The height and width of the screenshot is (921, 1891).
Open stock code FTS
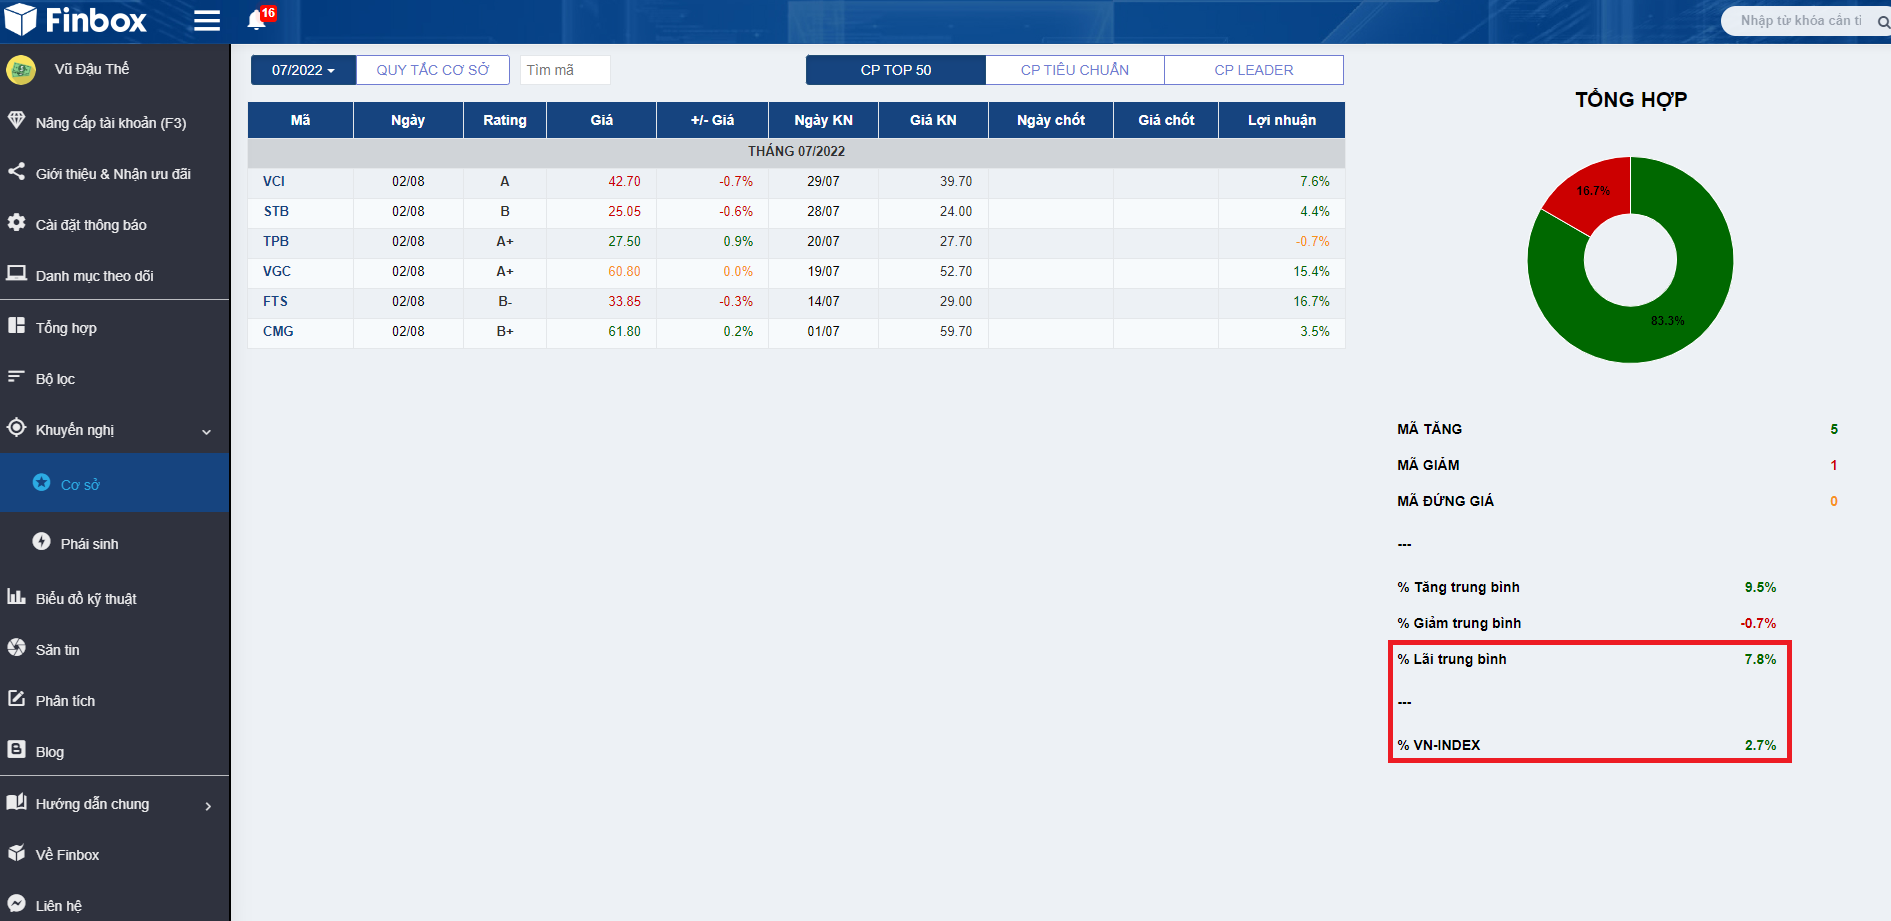(275, 301)
